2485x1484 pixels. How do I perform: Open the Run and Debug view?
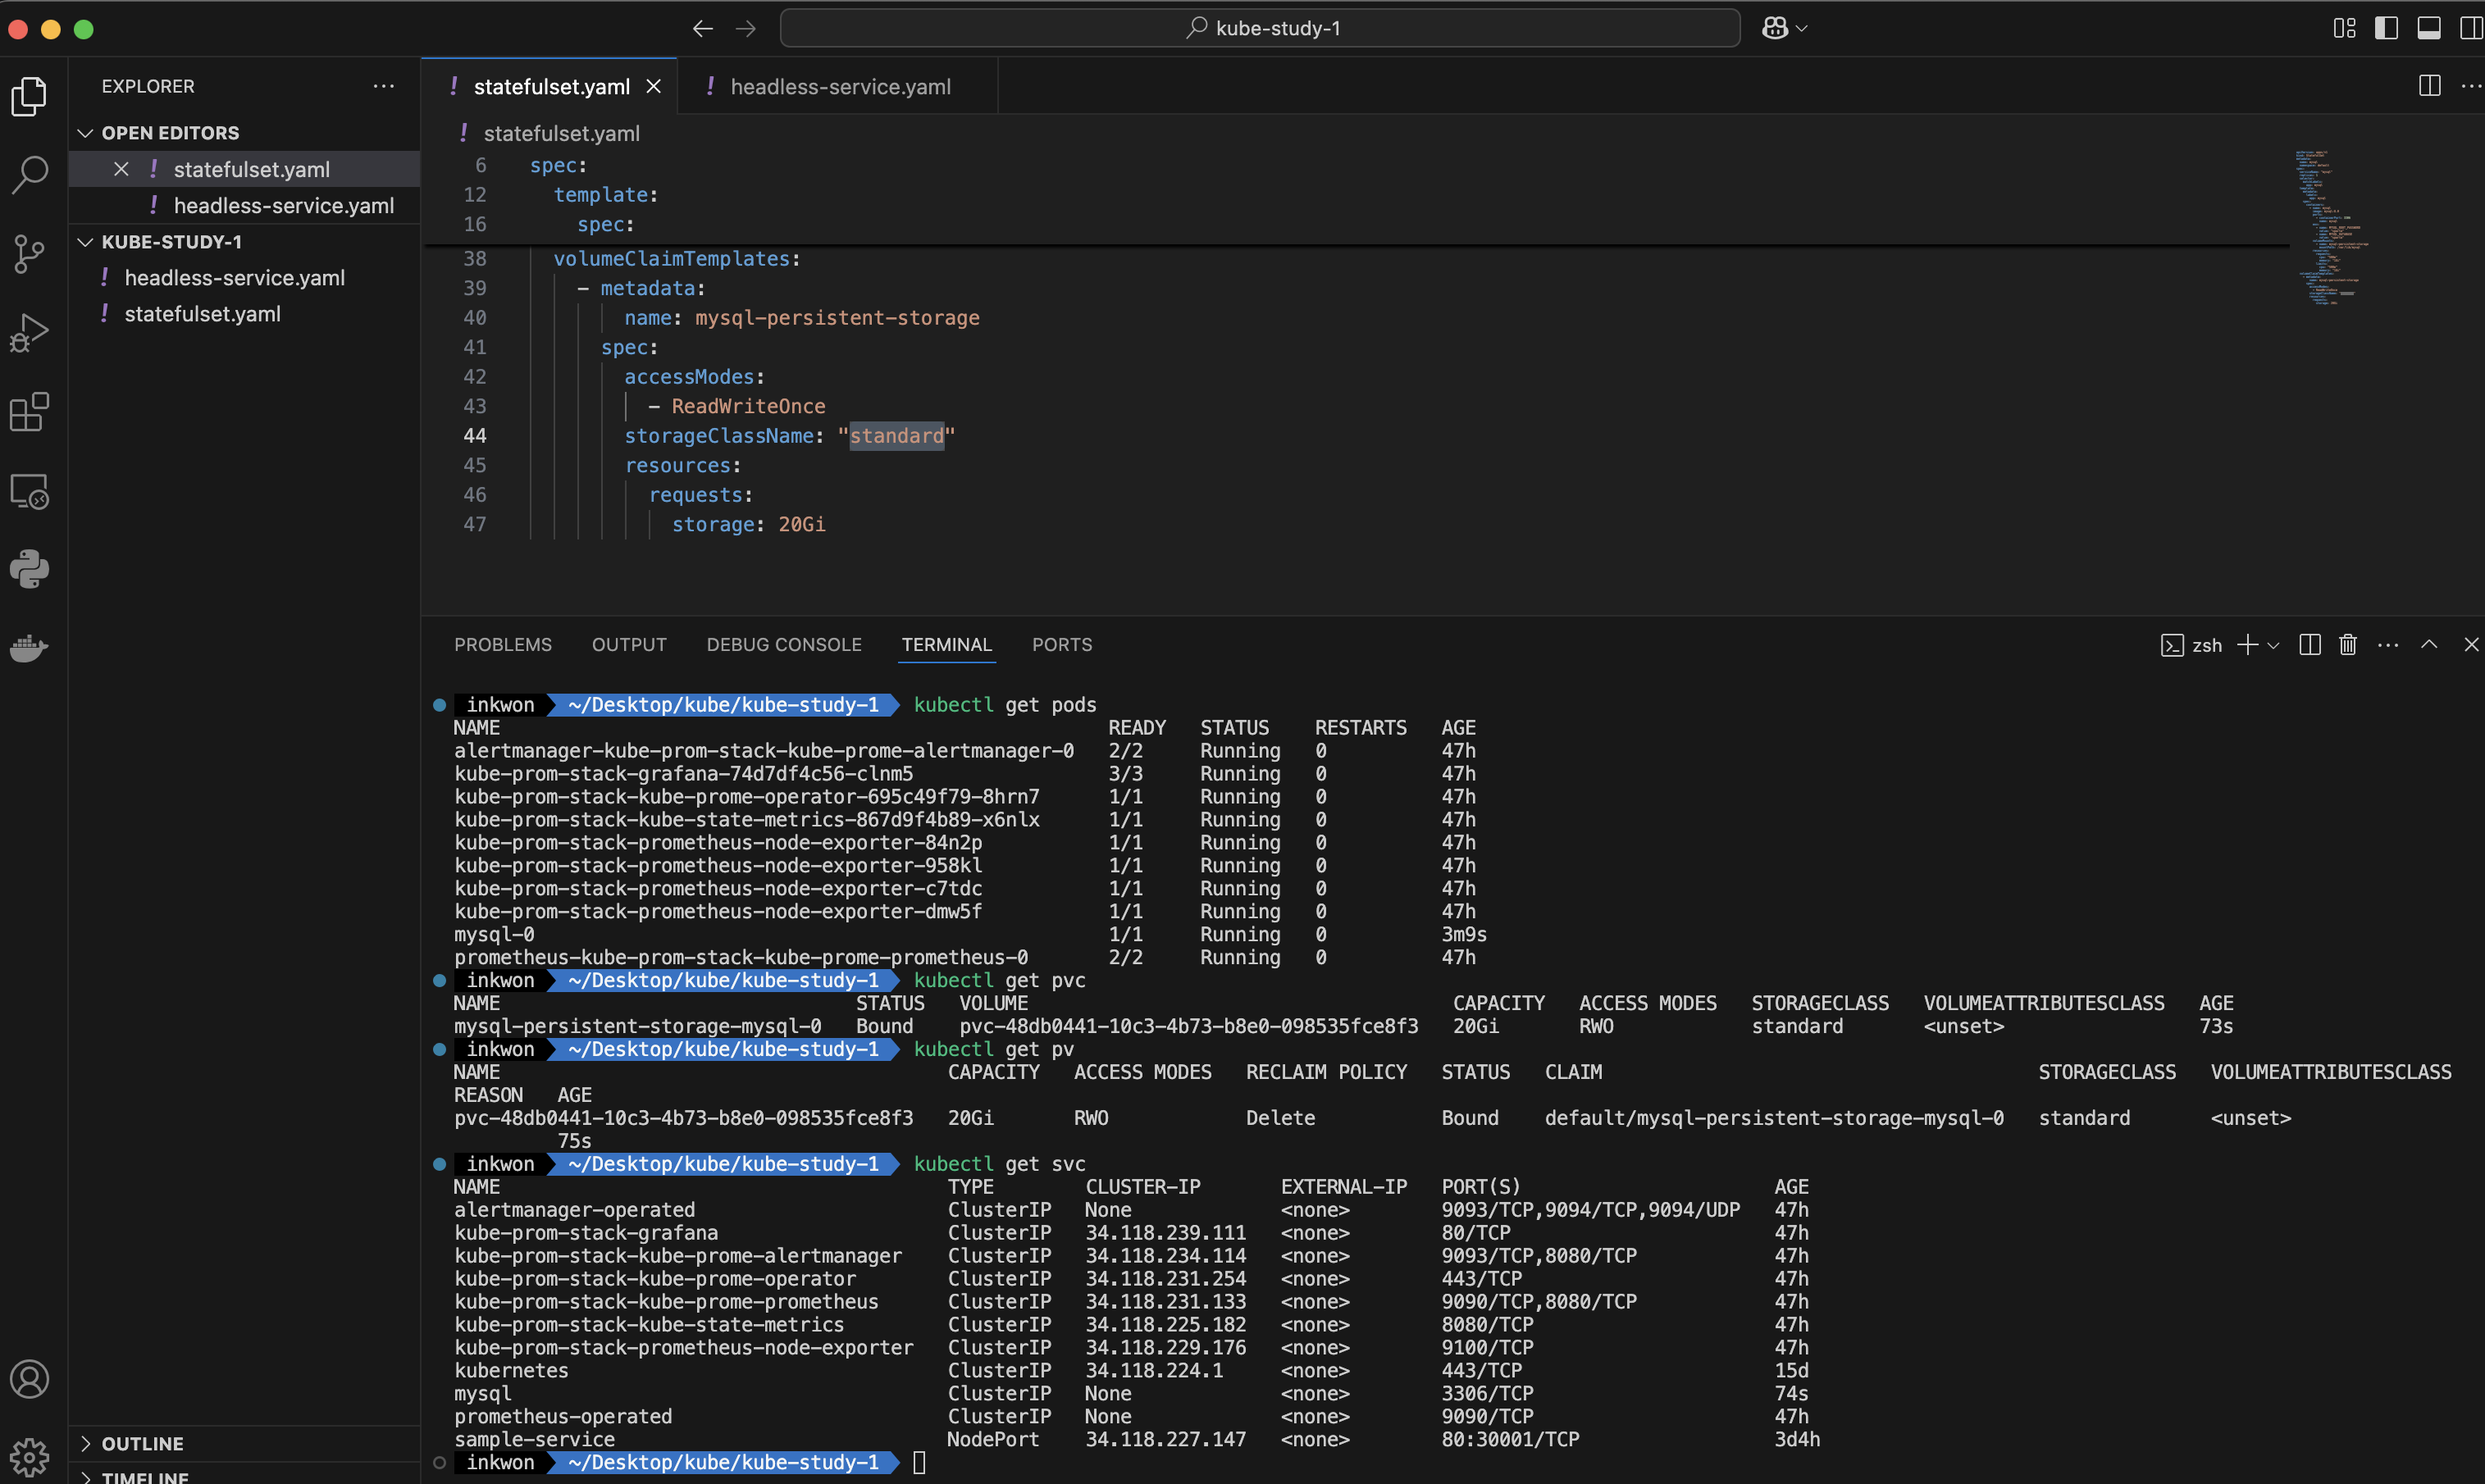click(x=29, y=333)
